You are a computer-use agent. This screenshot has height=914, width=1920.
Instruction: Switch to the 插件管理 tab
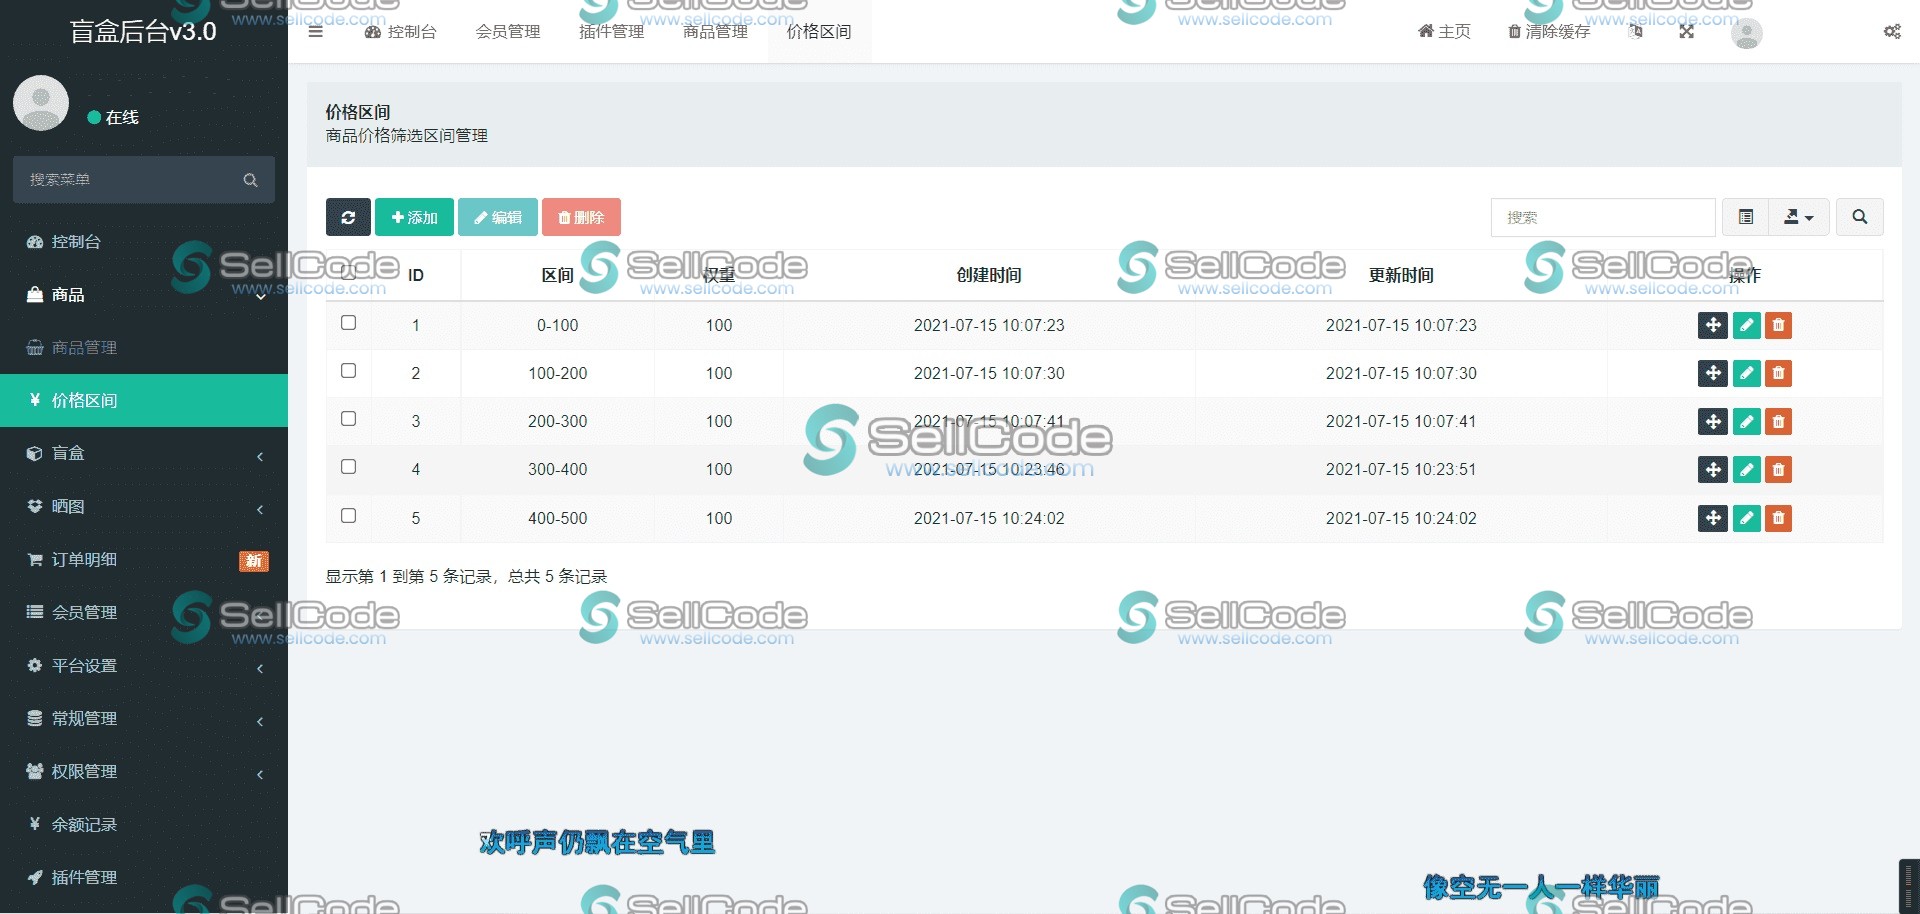pyautogui.click(x=611, y=31)
